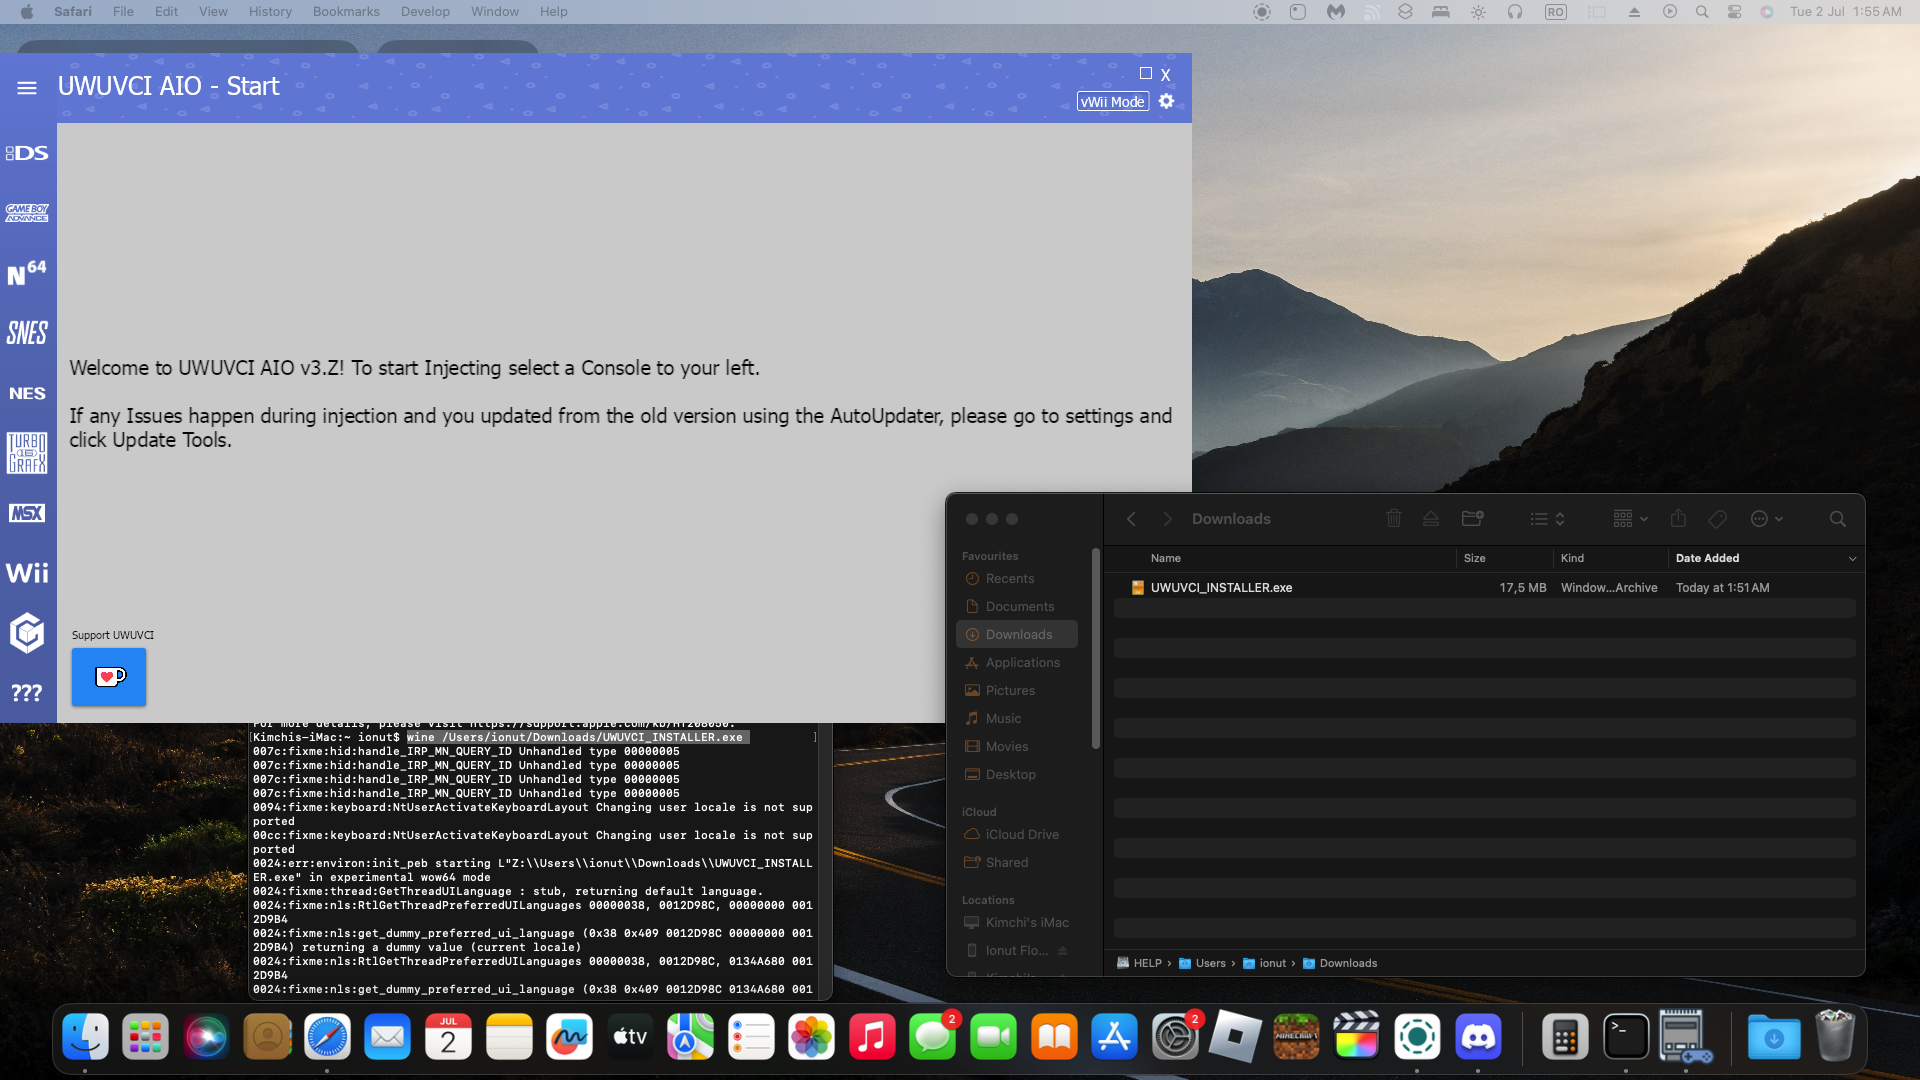Click the Finder tags icon
The height and width of the screenshot is (1080, 1920).
1718,519
